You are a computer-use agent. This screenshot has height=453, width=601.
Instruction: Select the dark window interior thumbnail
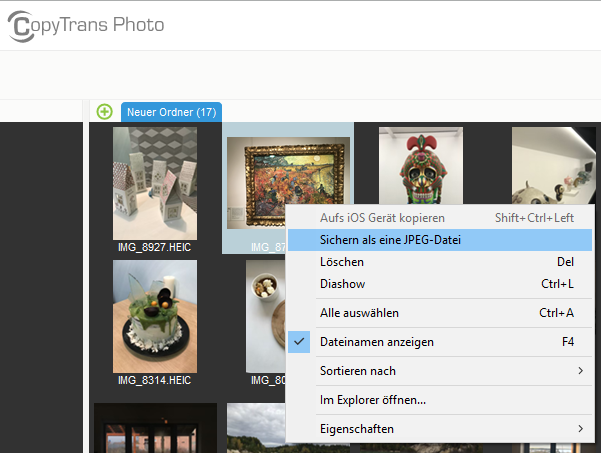155,428
